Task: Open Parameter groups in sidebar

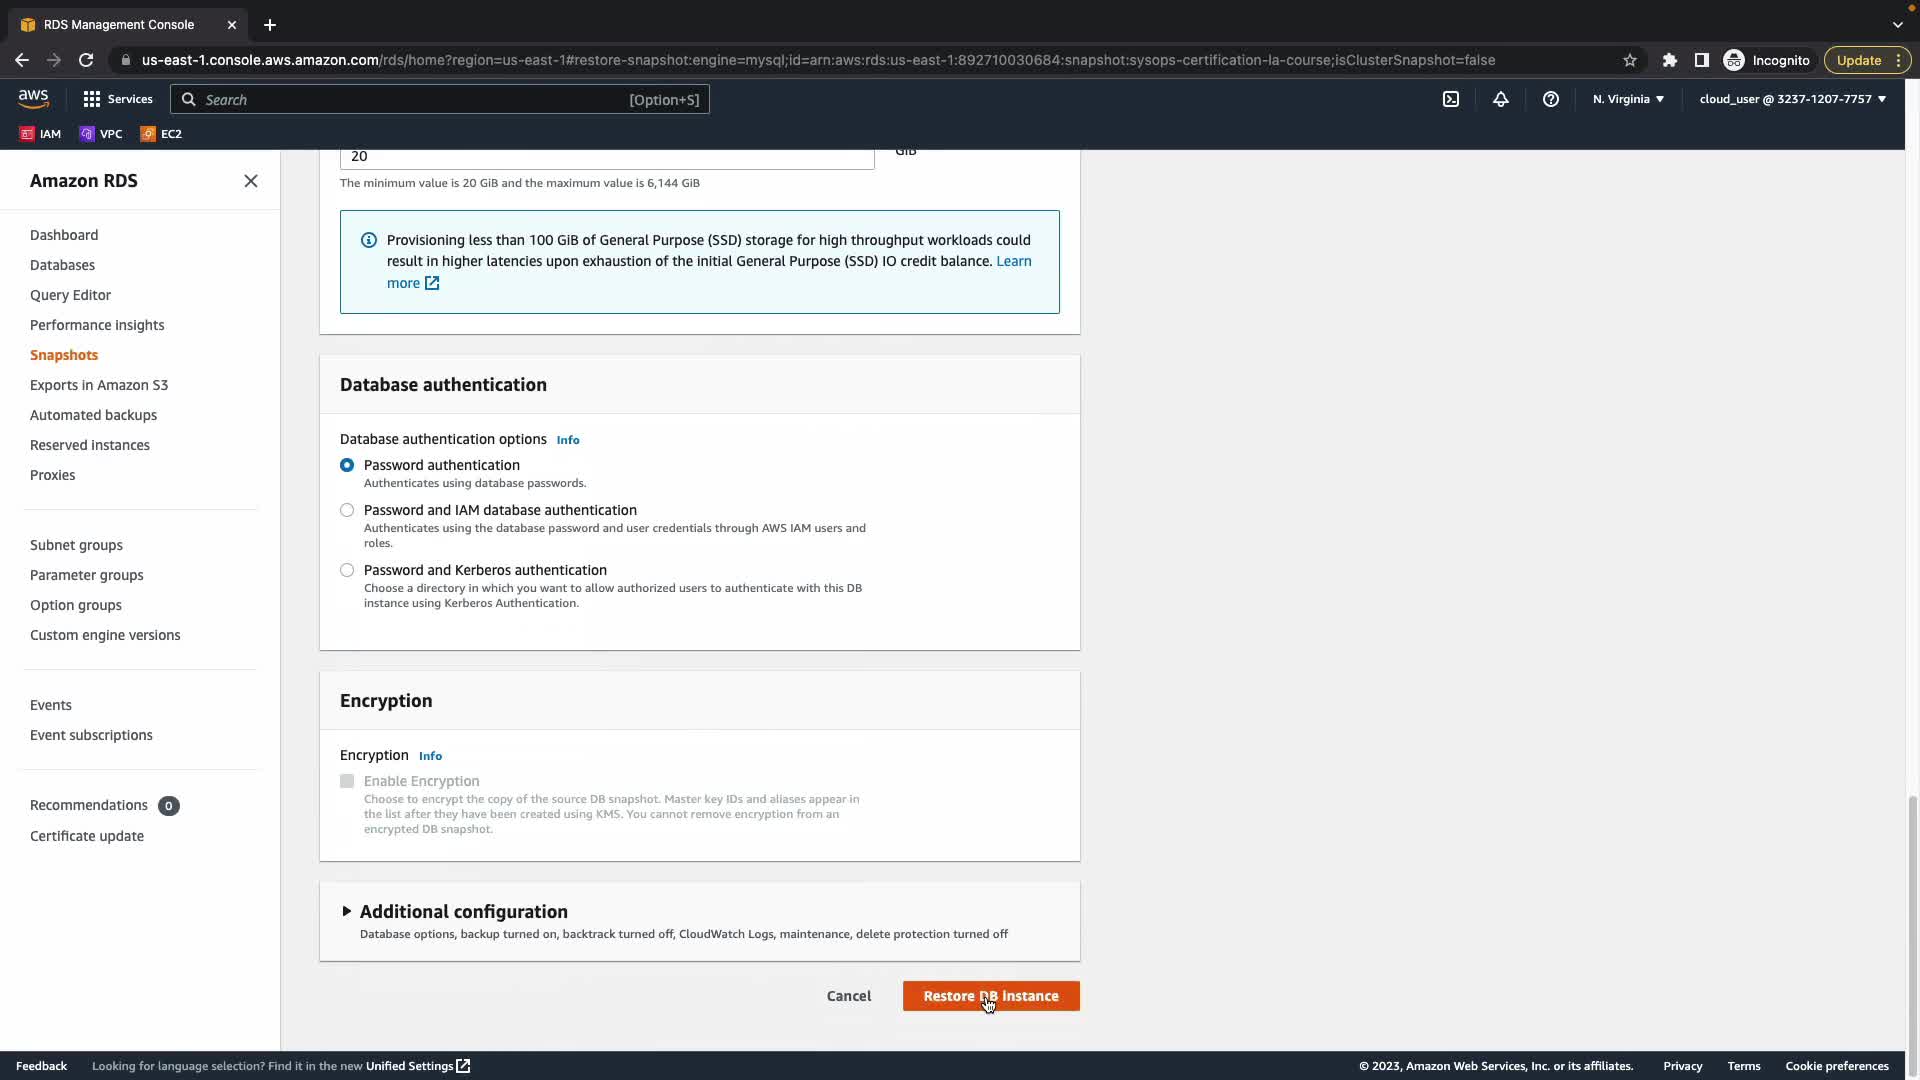Action: click(x=87, y=575)
